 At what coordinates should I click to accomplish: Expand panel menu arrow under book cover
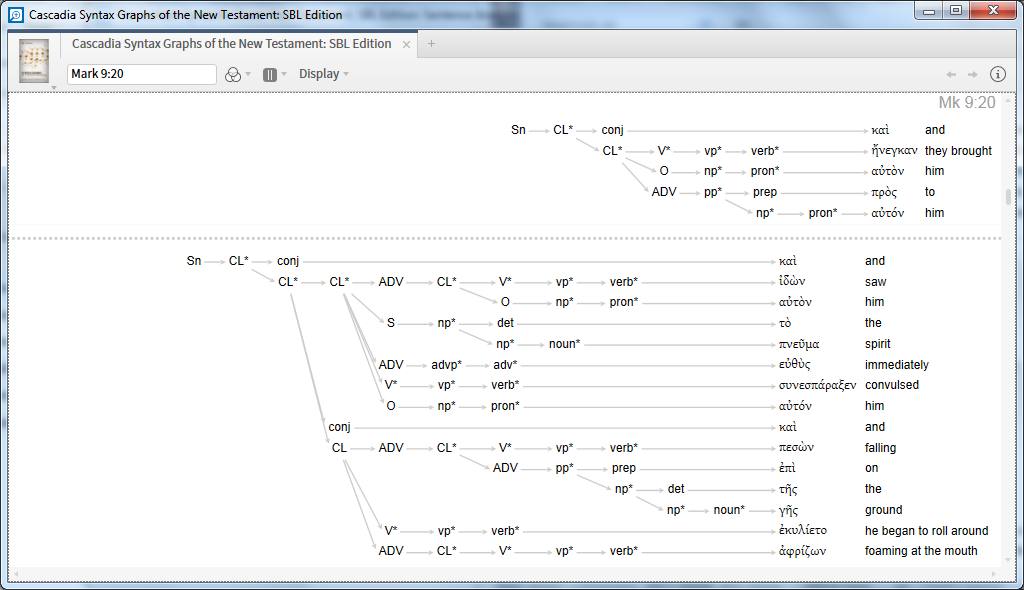[x=54, y=88]
